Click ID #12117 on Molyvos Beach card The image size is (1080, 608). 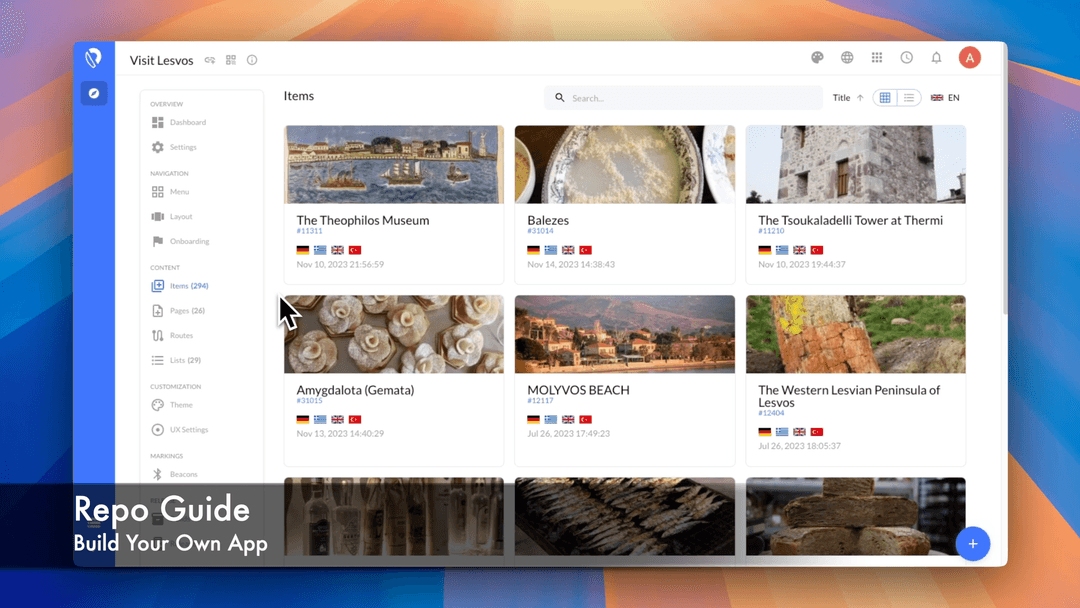[540, 401]
